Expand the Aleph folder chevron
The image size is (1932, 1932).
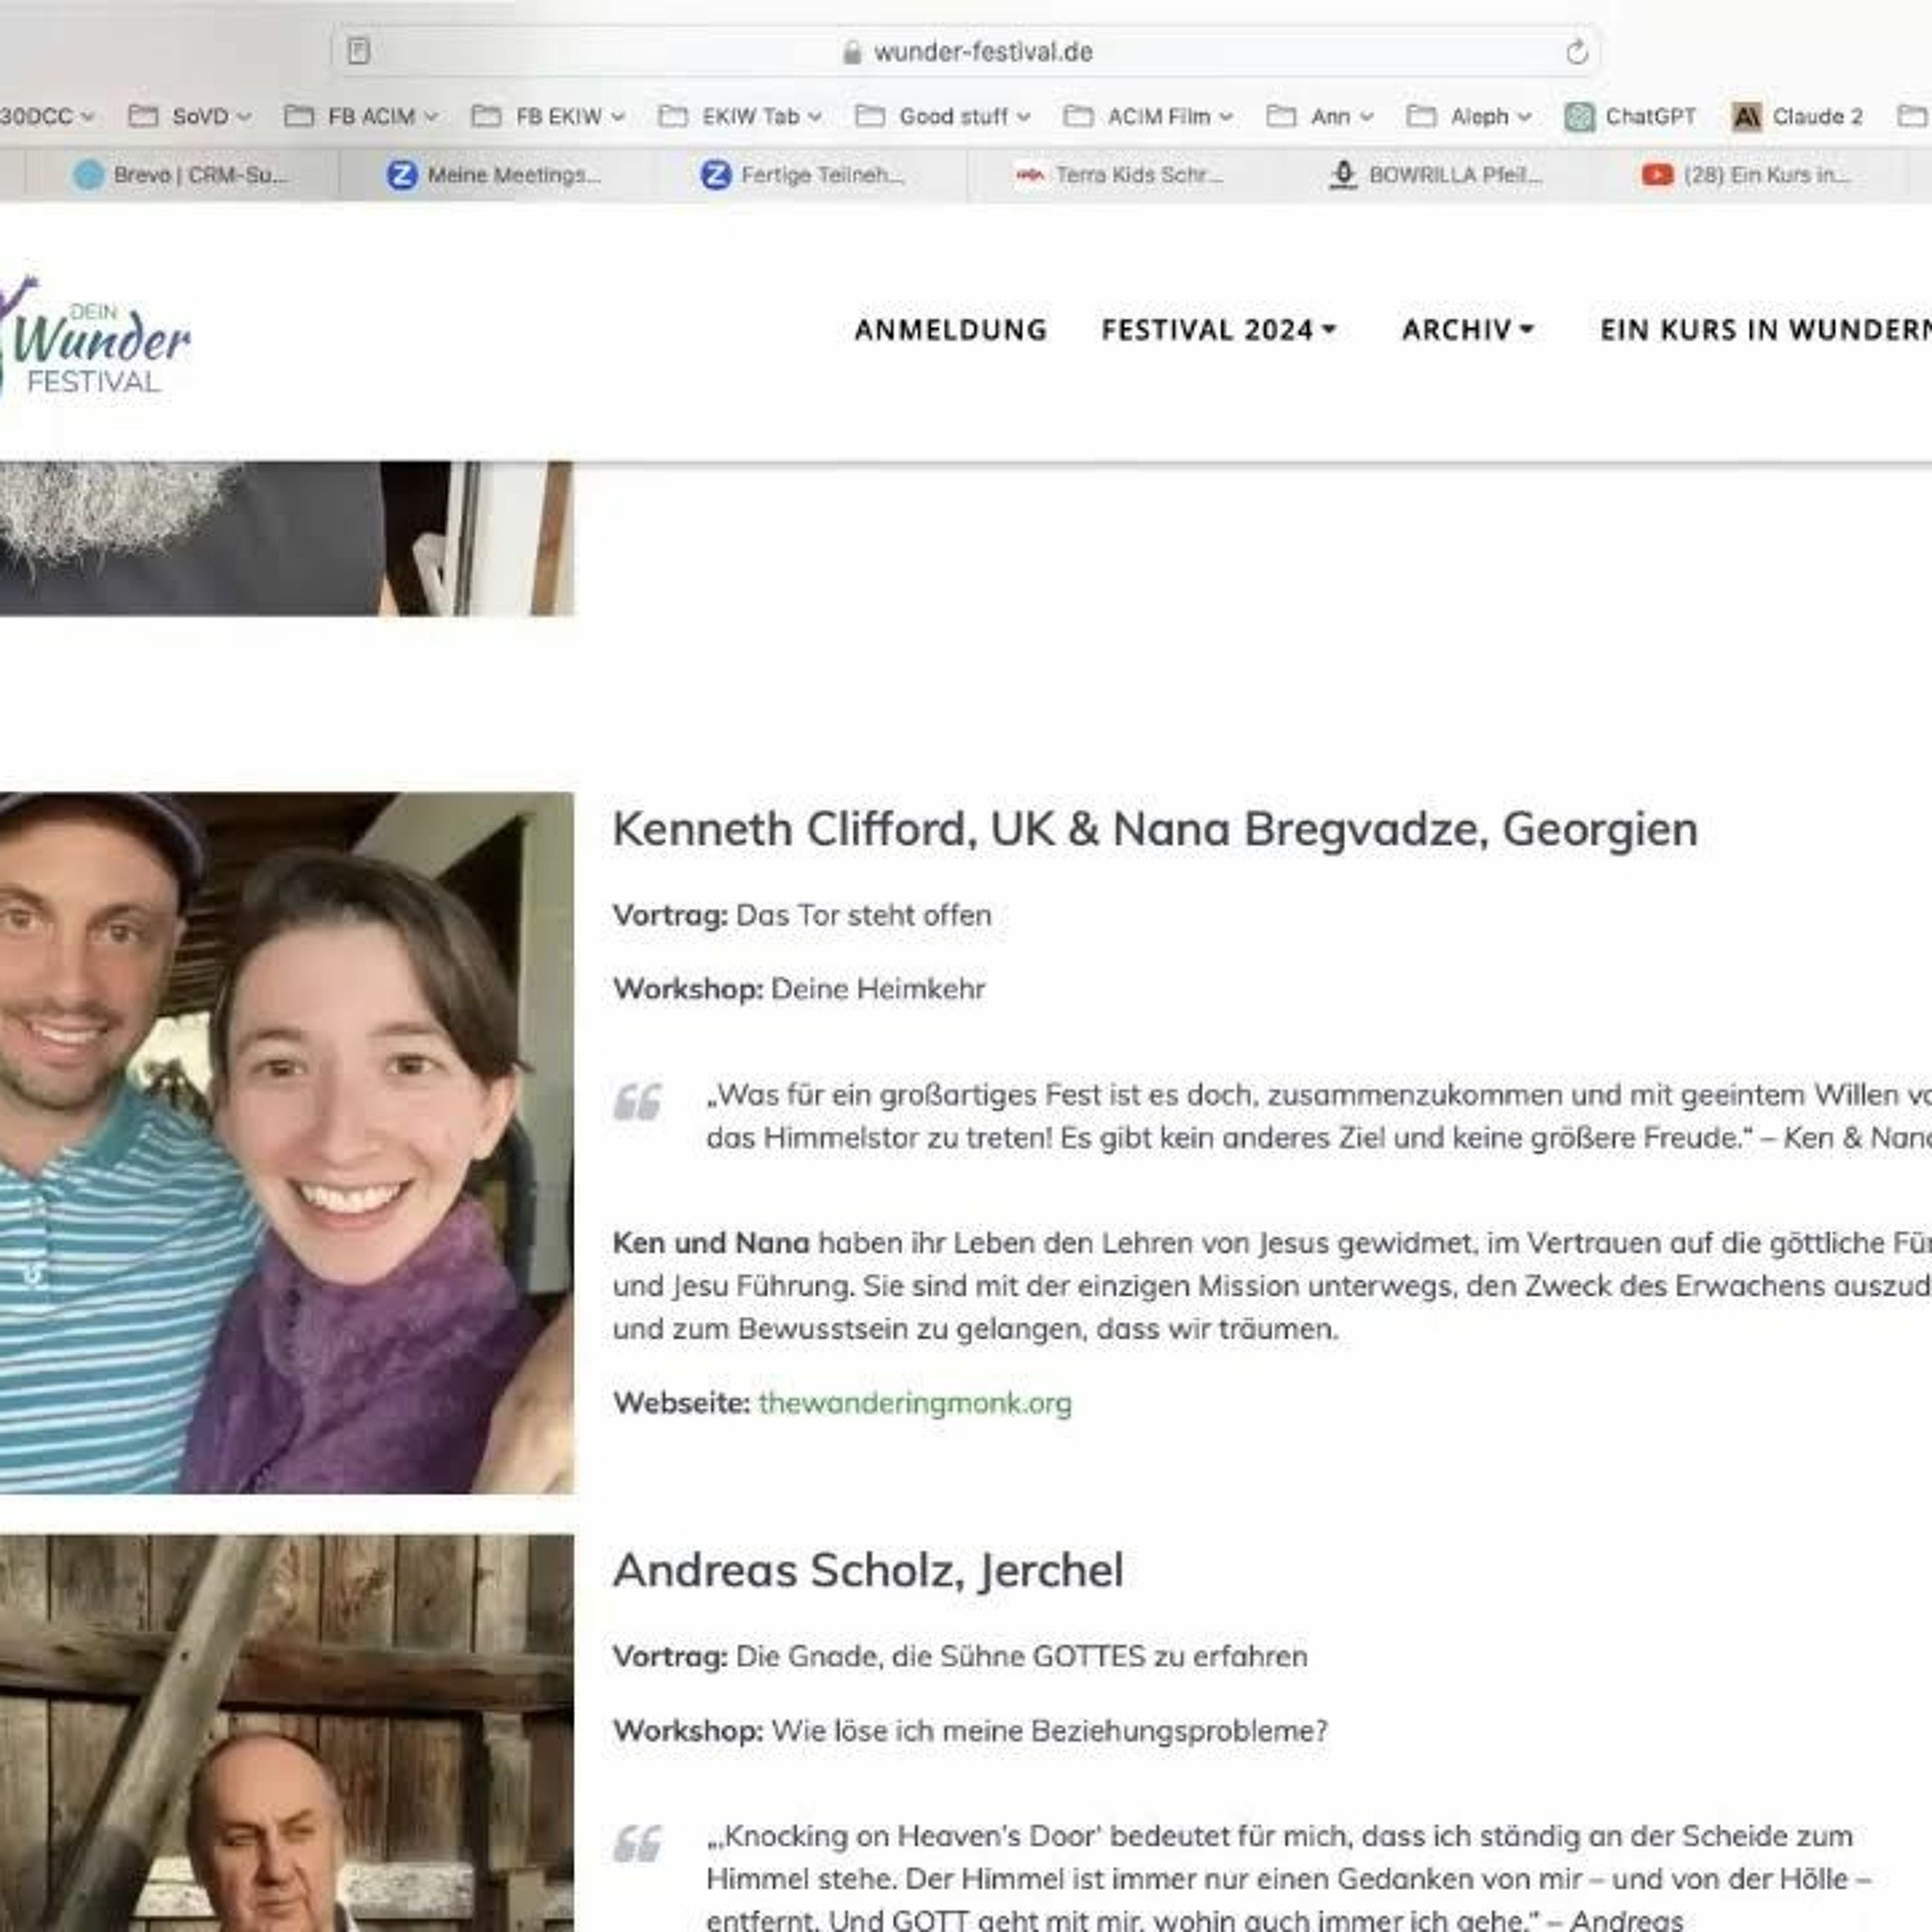[x=1524, y=117]
